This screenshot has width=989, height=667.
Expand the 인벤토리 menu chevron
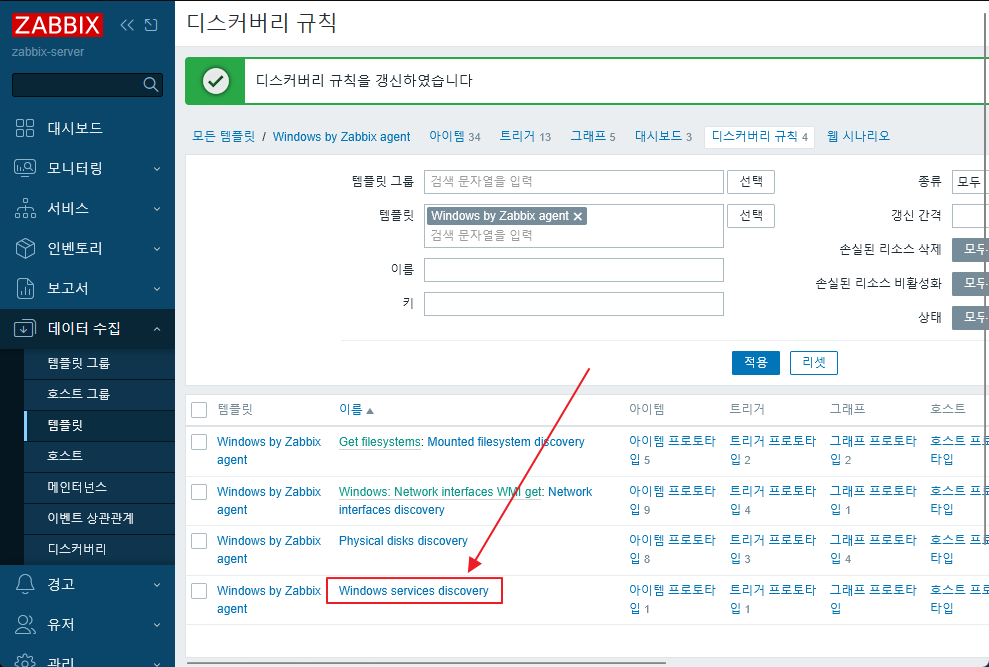point(157,249)
